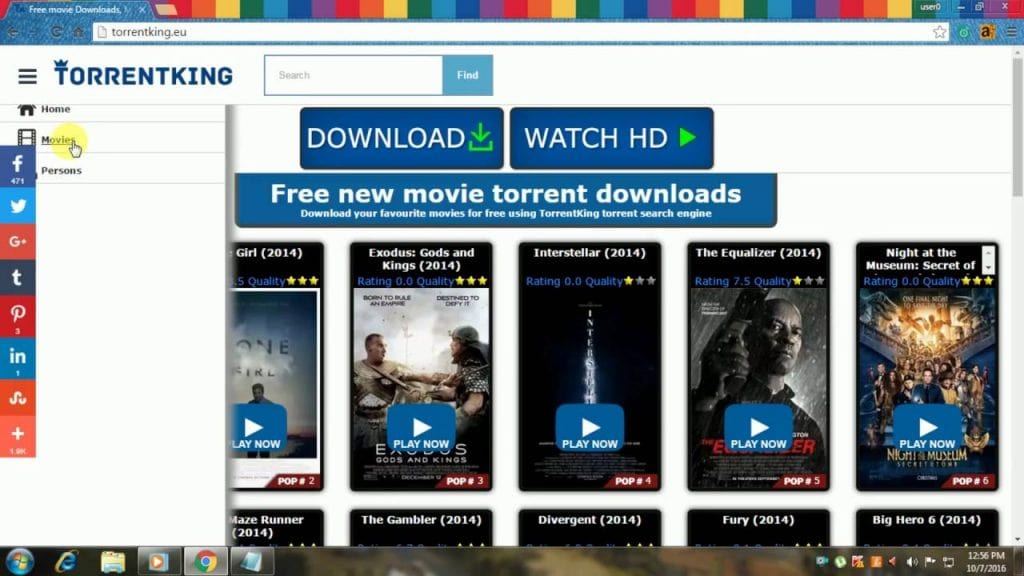Screen dimensions: 1024x576
Task: Share on Pinterest
Action: point(18,316)
